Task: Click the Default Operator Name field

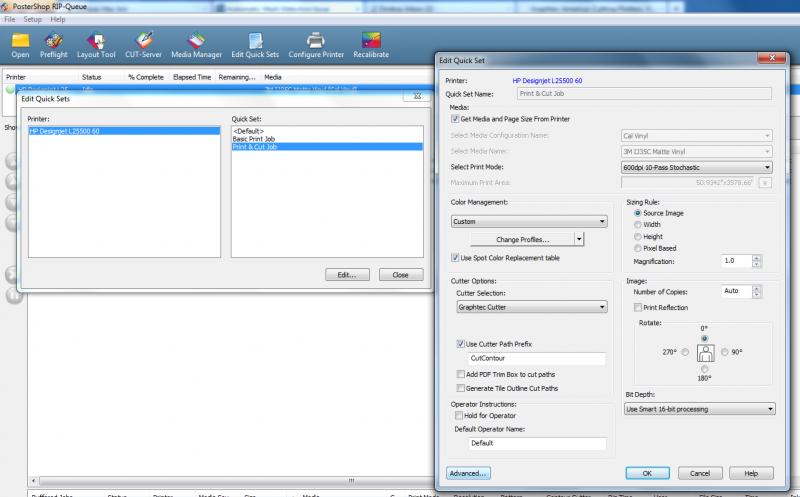Action: pos(537,443)
